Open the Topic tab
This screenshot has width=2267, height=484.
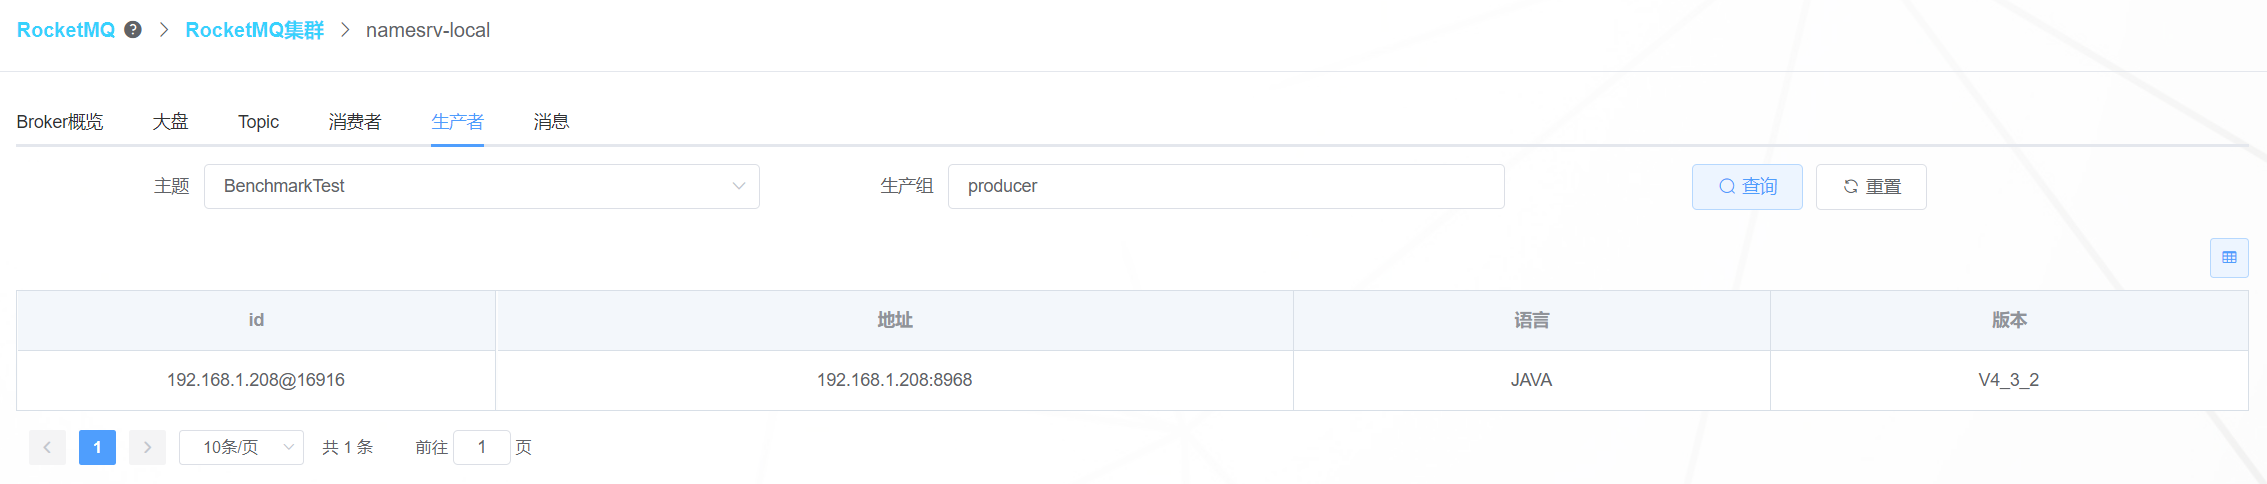click(258, 122)
